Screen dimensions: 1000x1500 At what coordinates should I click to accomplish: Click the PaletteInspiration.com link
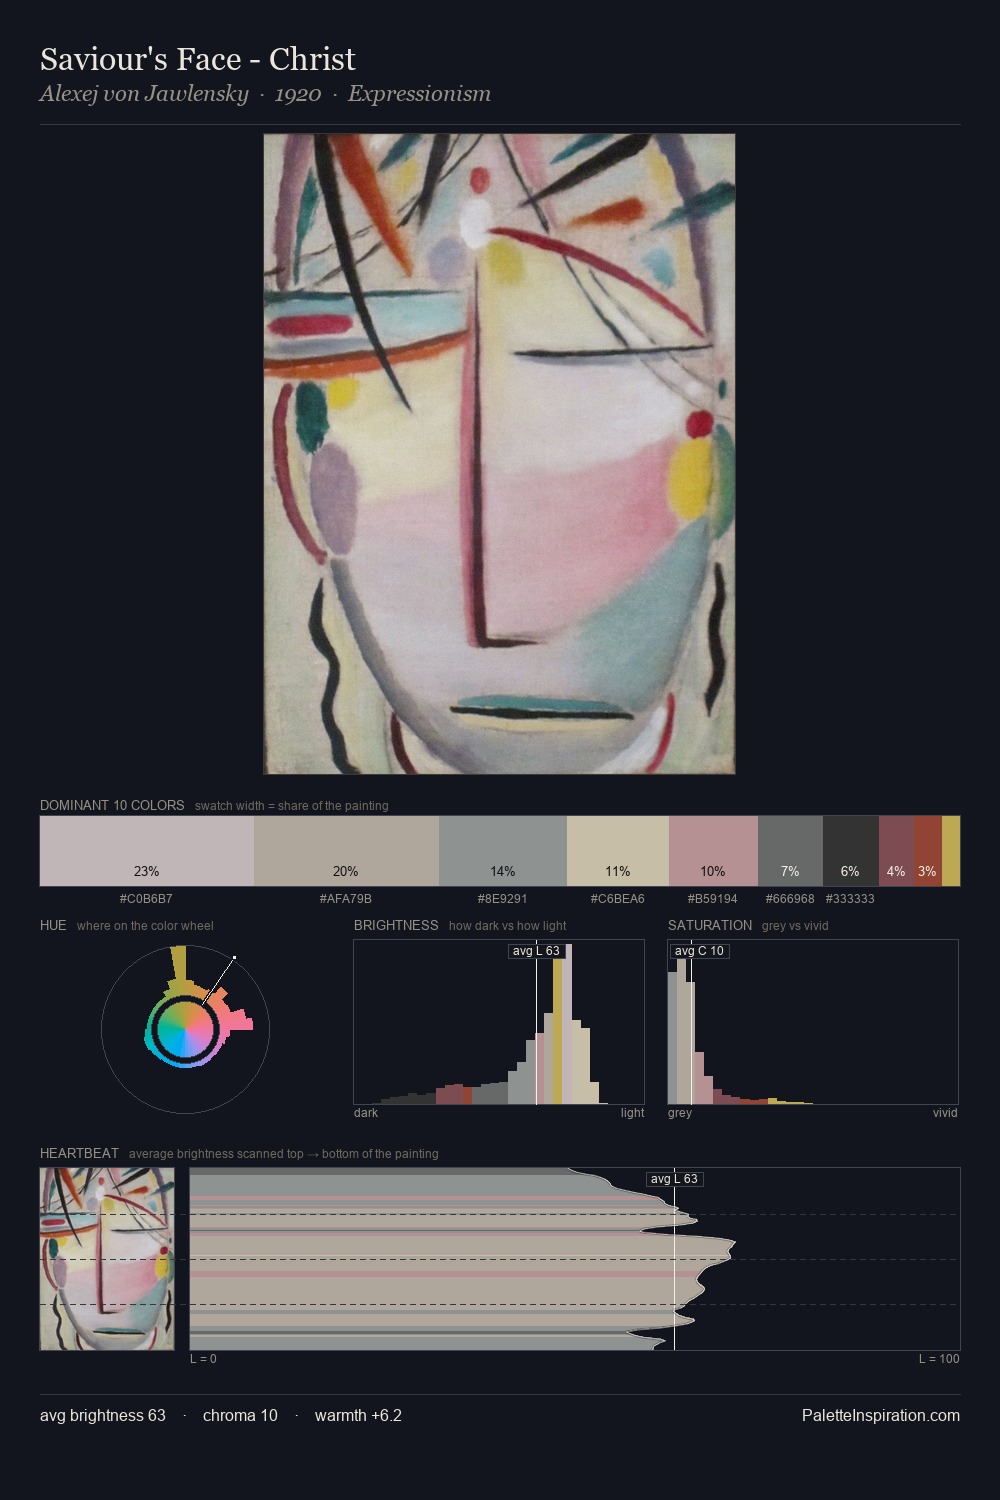click(x=881, y=1415)
